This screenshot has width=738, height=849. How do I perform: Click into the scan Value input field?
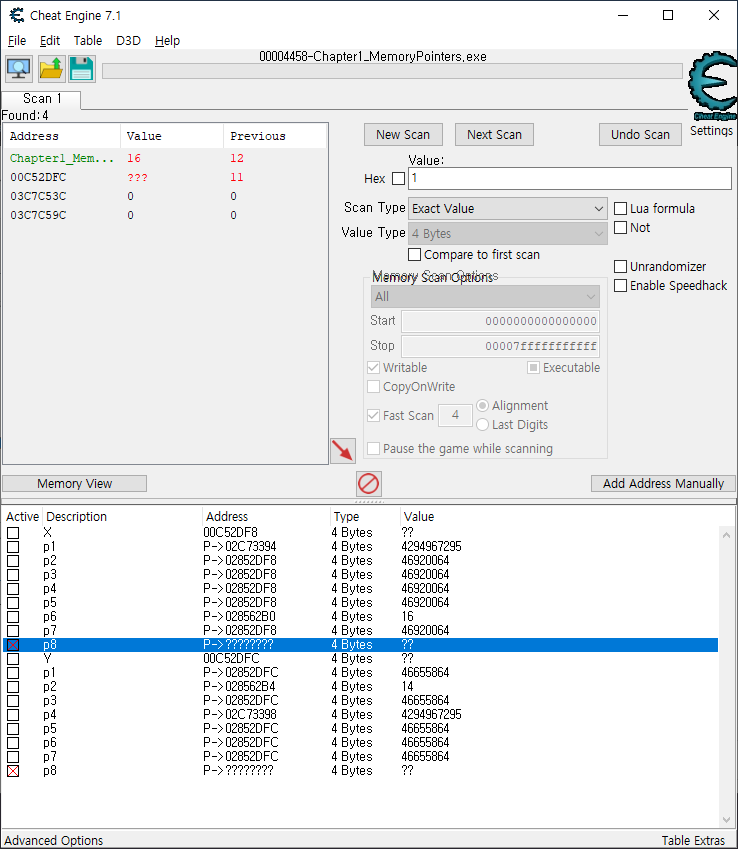[570, 179]
